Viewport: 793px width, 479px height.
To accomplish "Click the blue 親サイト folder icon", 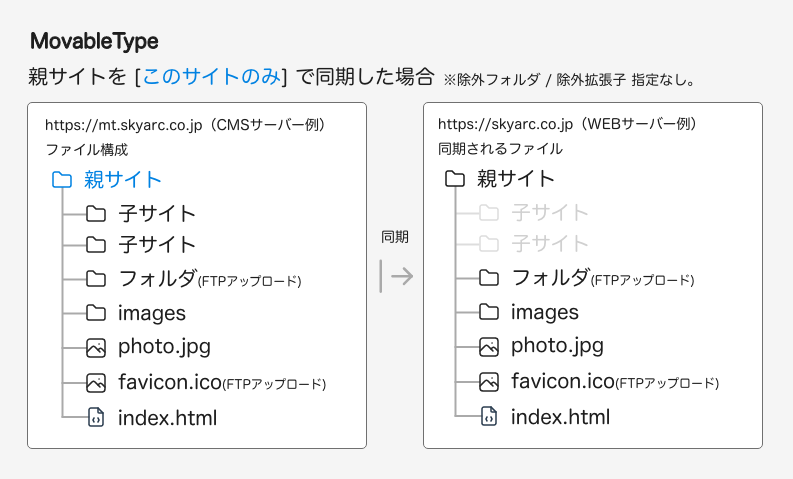I will click(x=62, y=180).
